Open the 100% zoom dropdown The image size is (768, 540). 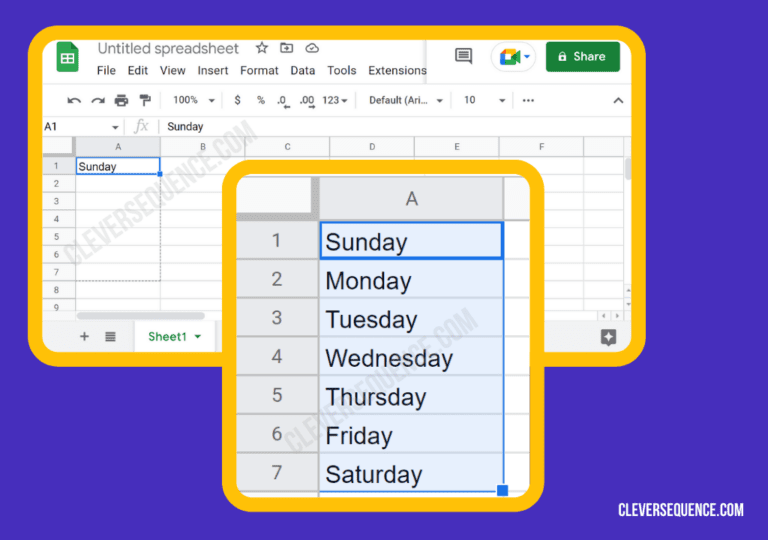pyautogui.click(x=194, y=100)
